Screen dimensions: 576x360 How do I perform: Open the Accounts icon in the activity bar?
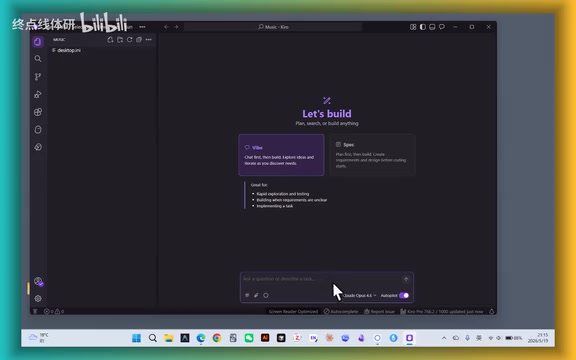38,282
